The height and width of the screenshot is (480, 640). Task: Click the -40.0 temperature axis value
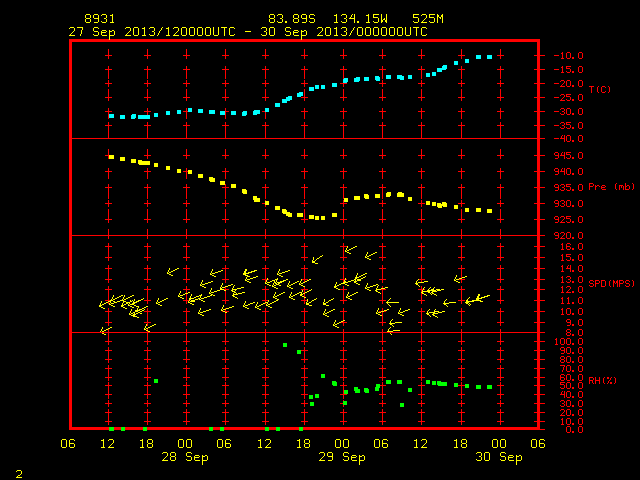[568, 139]
